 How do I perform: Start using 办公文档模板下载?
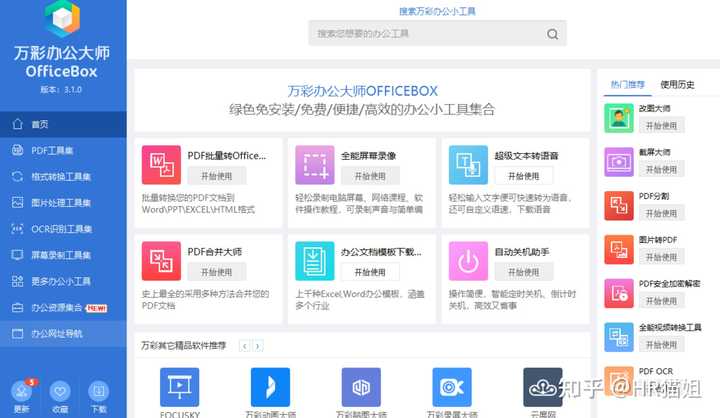tap(370, 272)
